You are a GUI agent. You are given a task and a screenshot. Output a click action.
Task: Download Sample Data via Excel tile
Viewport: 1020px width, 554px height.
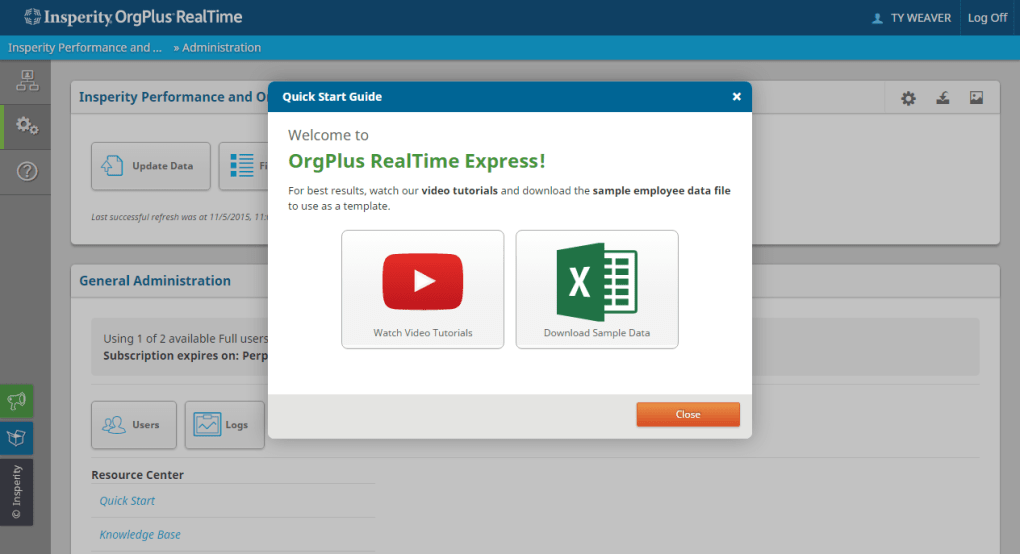tap(597, 289)
